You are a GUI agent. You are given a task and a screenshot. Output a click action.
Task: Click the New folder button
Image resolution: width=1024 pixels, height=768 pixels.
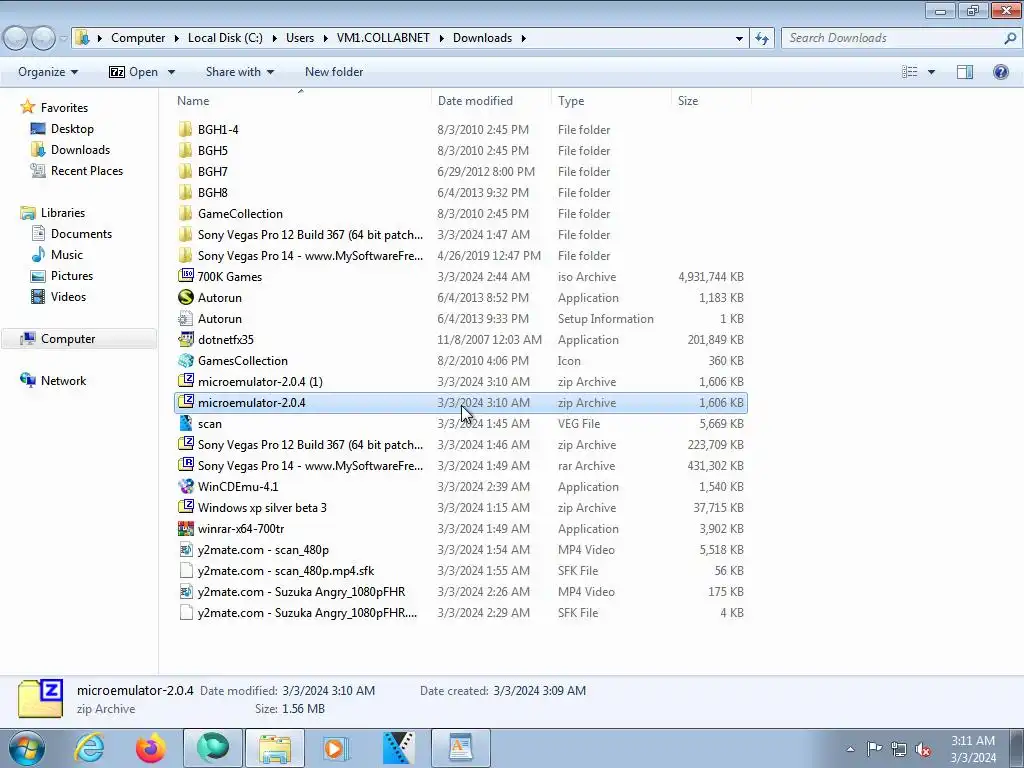(334, 72)
